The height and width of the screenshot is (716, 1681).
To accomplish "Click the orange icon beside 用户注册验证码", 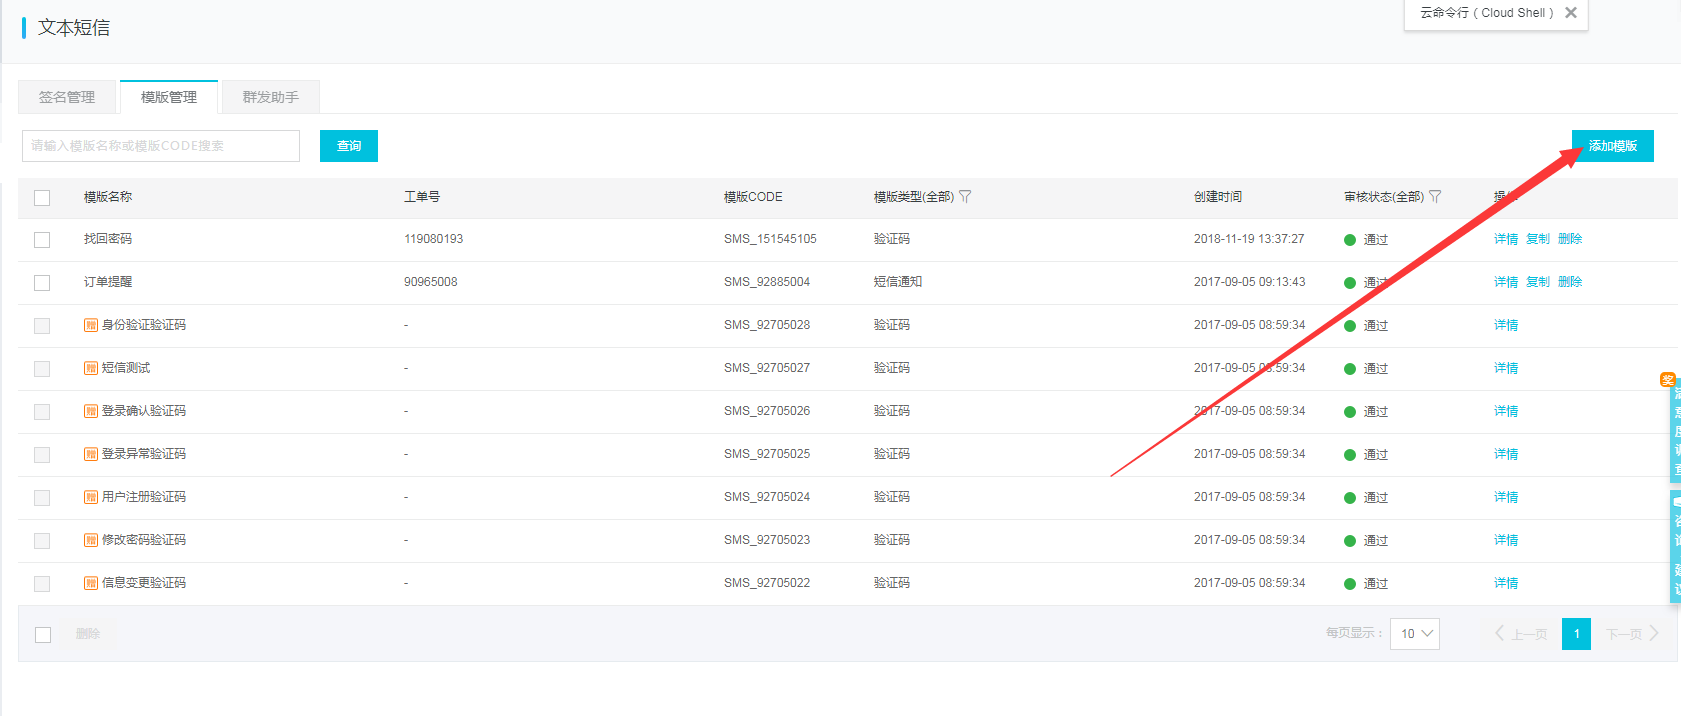I will pos(91,497).
